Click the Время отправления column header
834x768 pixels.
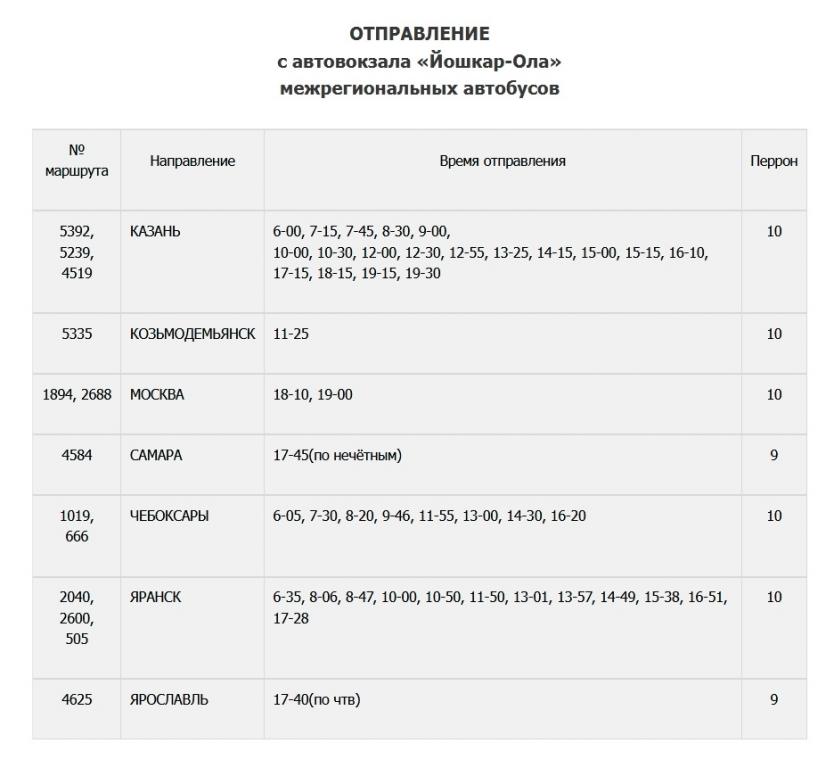click(x=502, y=160)
